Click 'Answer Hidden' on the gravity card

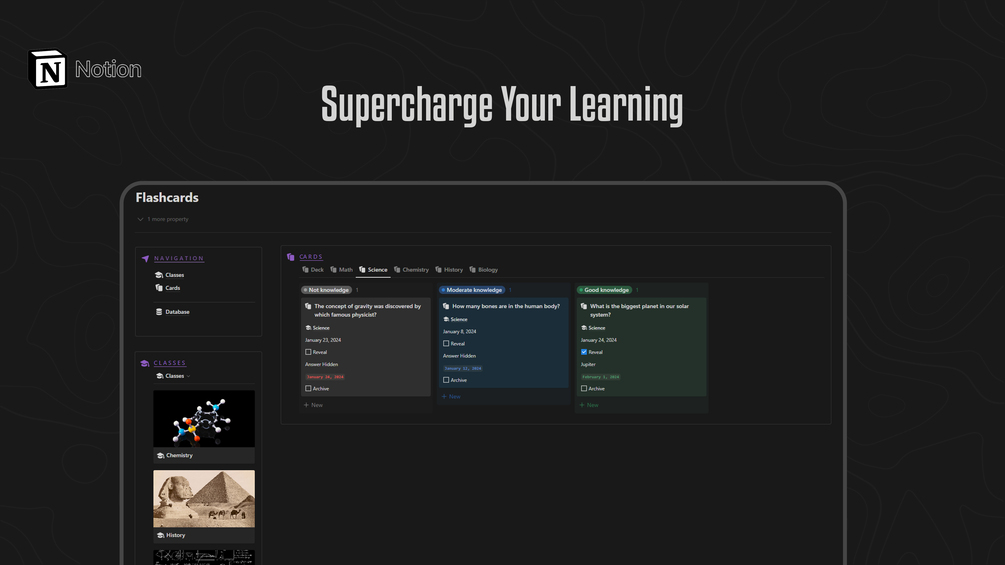tap(322, 364)
